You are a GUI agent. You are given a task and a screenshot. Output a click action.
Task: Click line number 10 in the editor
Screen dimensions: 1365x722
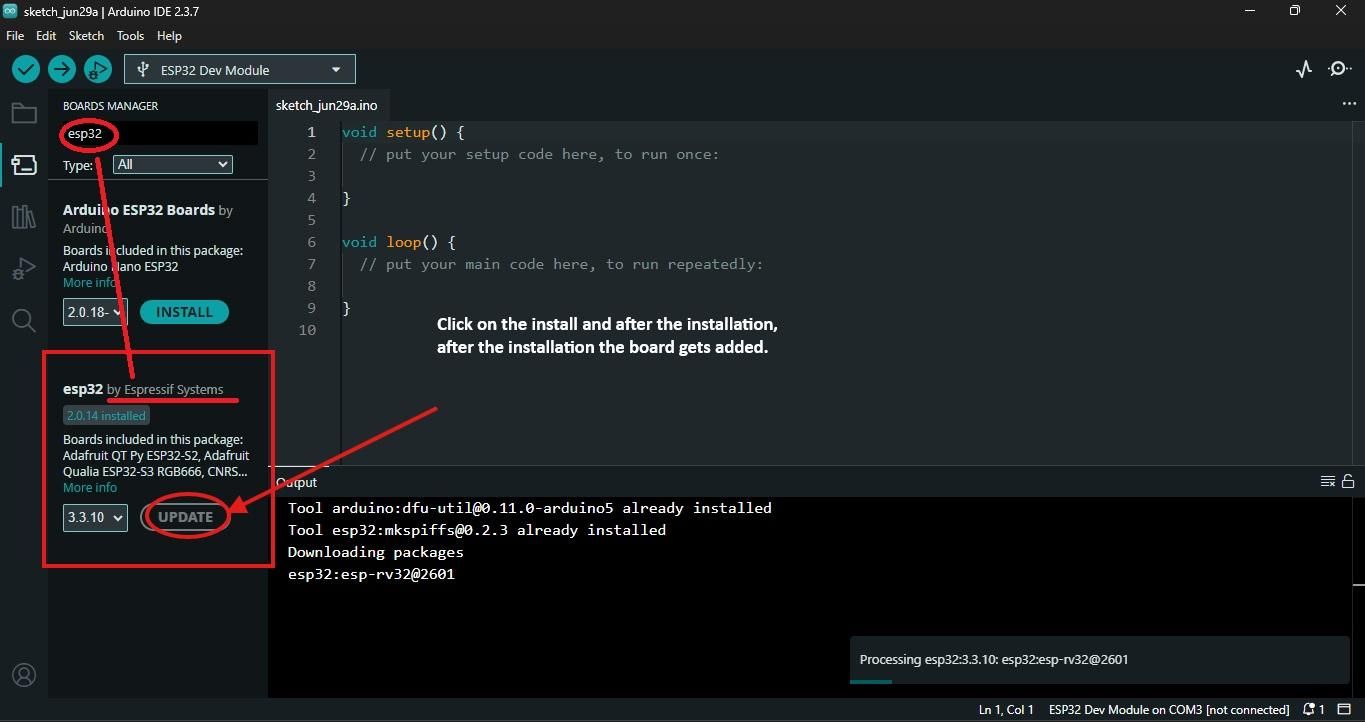coord(307,330)
